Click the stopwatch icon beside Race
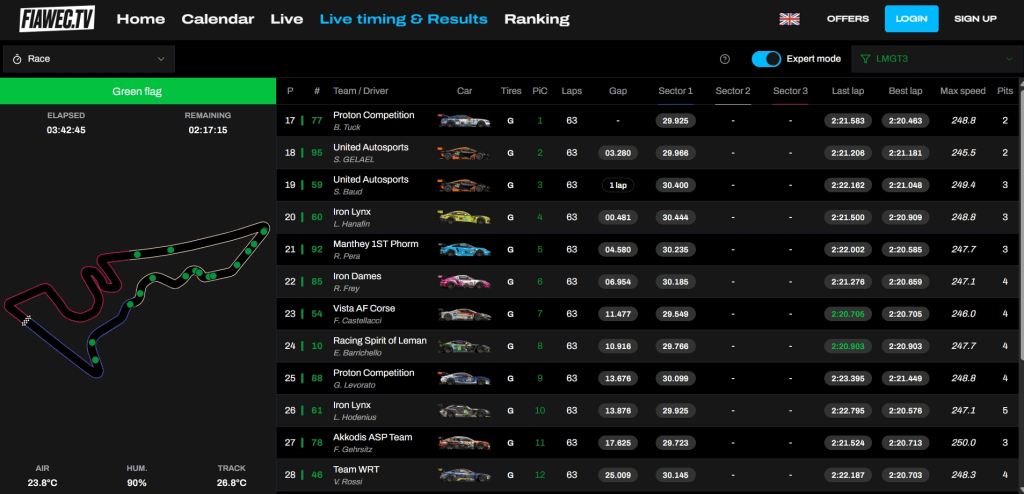This screenshot has height=494, width=1024. [x=18, y=59]
